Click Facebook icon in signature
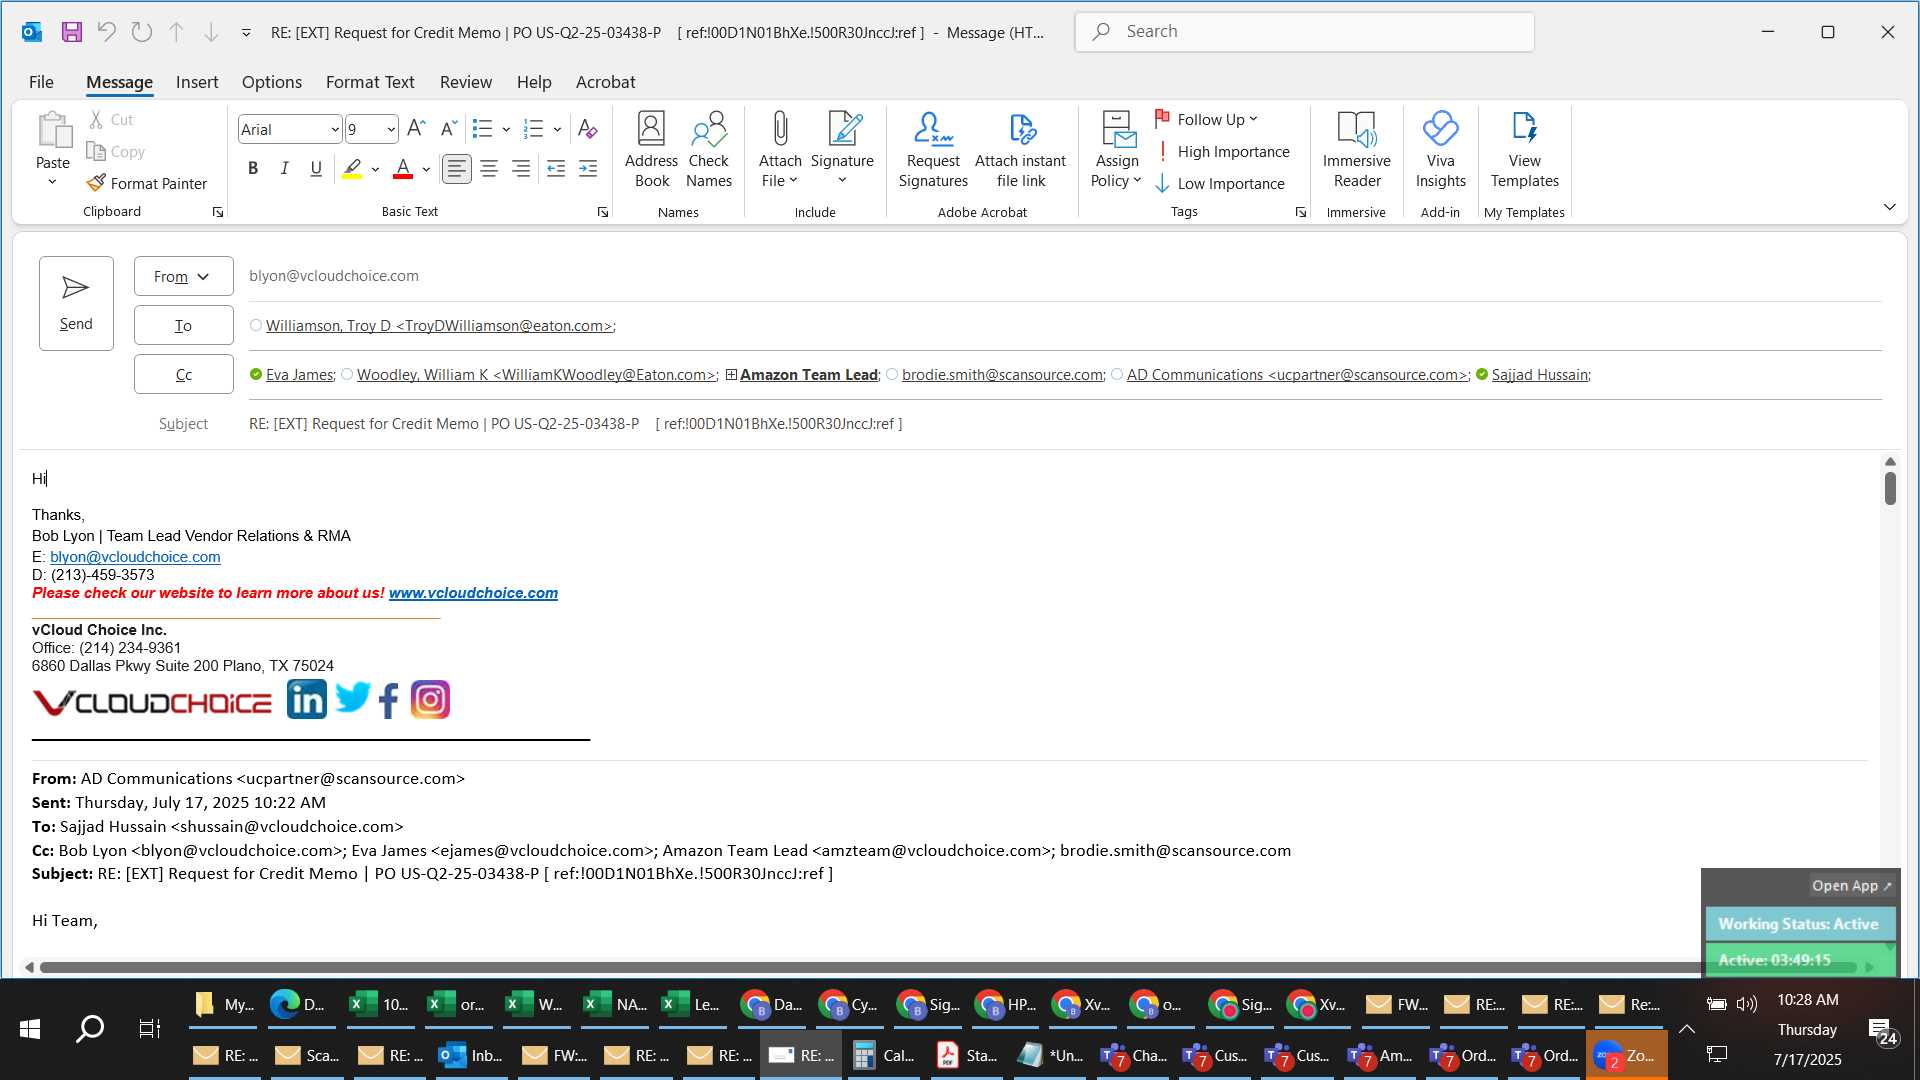This screenshot has height=1080, width=1920. click(x=389, y=700)
